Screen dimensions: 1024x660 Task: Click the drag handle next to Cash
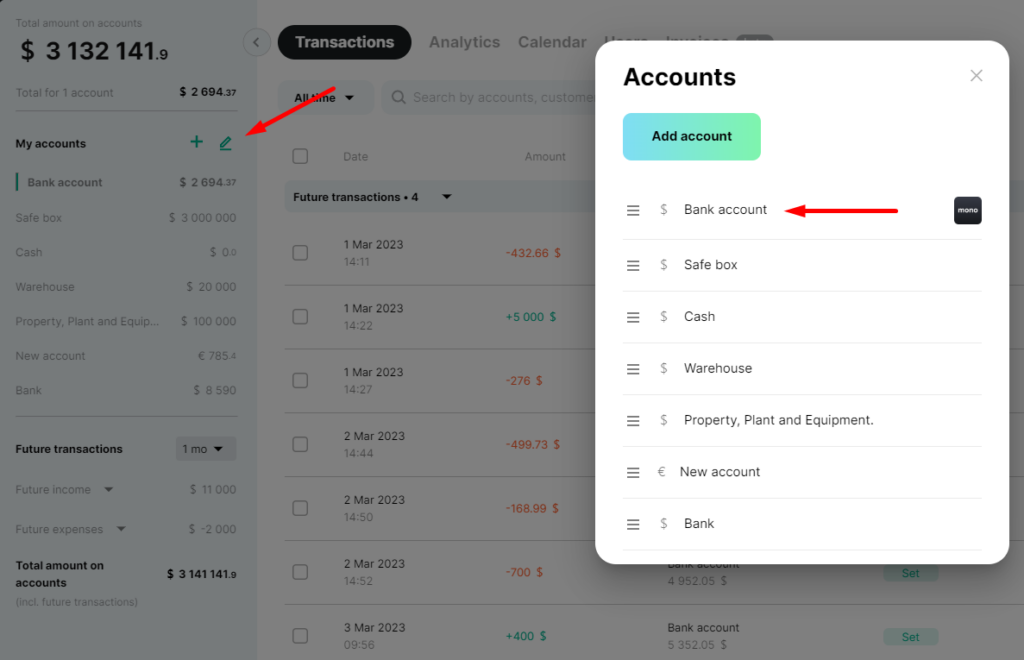click(x=633, y=317)
